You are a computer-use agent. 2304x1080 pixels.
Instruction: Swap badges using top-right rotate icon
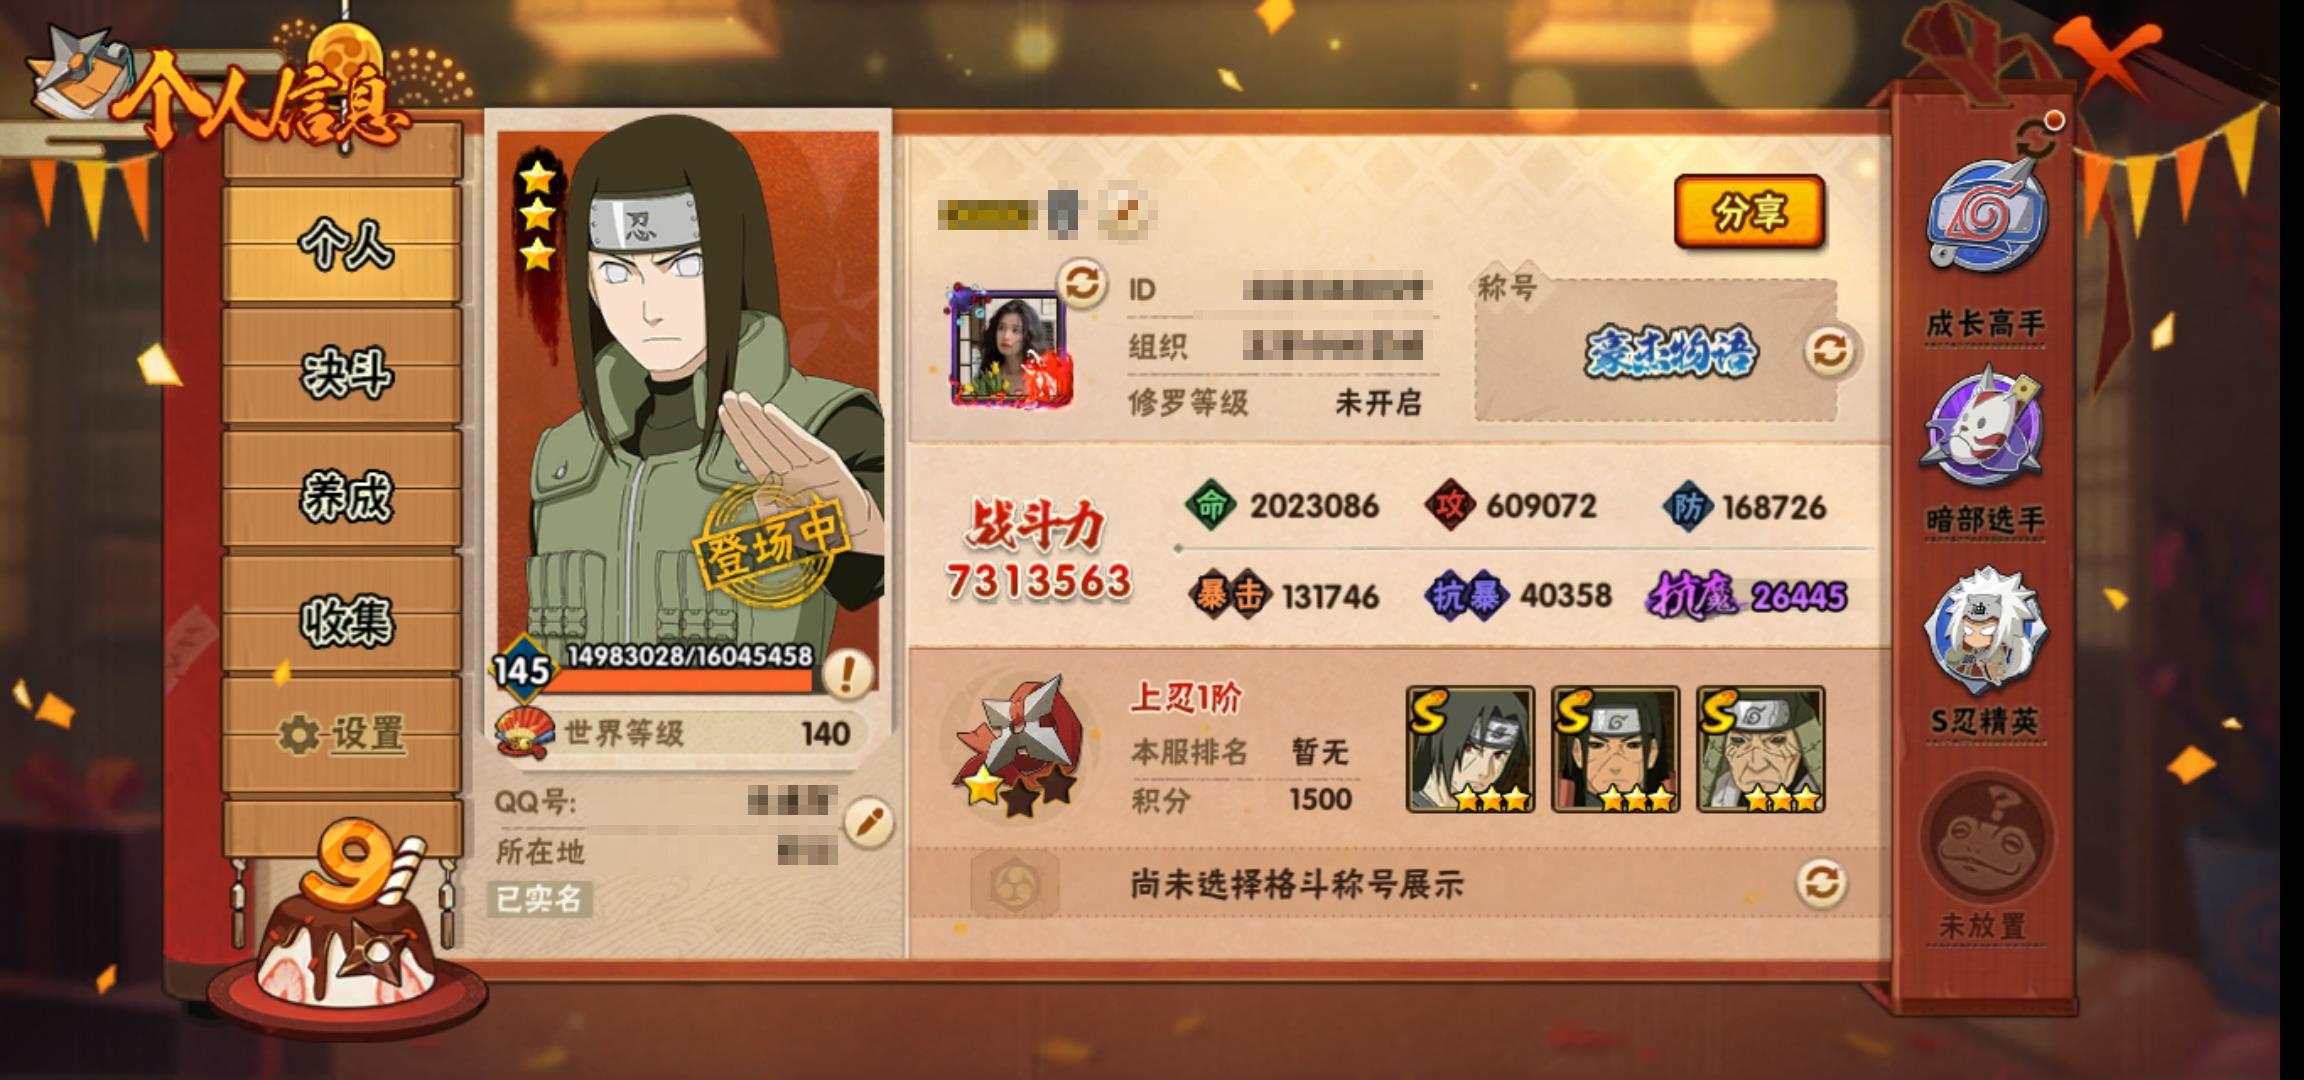point(2037,137)
